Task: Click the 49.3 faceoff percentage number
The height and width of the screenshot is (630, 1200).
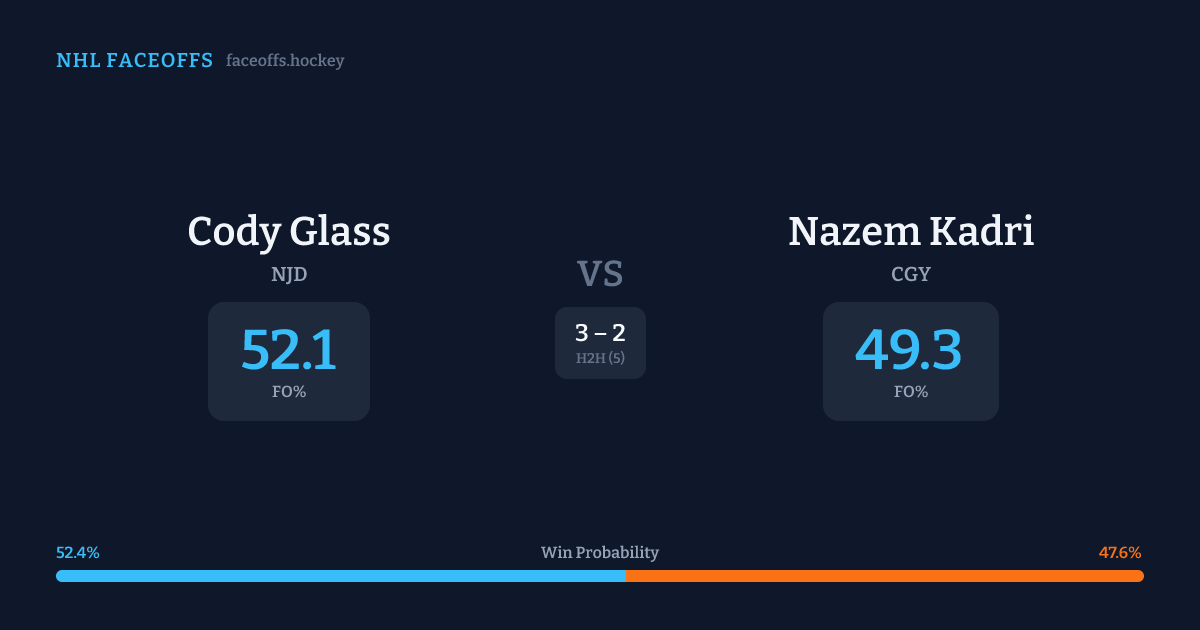Action: click(909, 350)
